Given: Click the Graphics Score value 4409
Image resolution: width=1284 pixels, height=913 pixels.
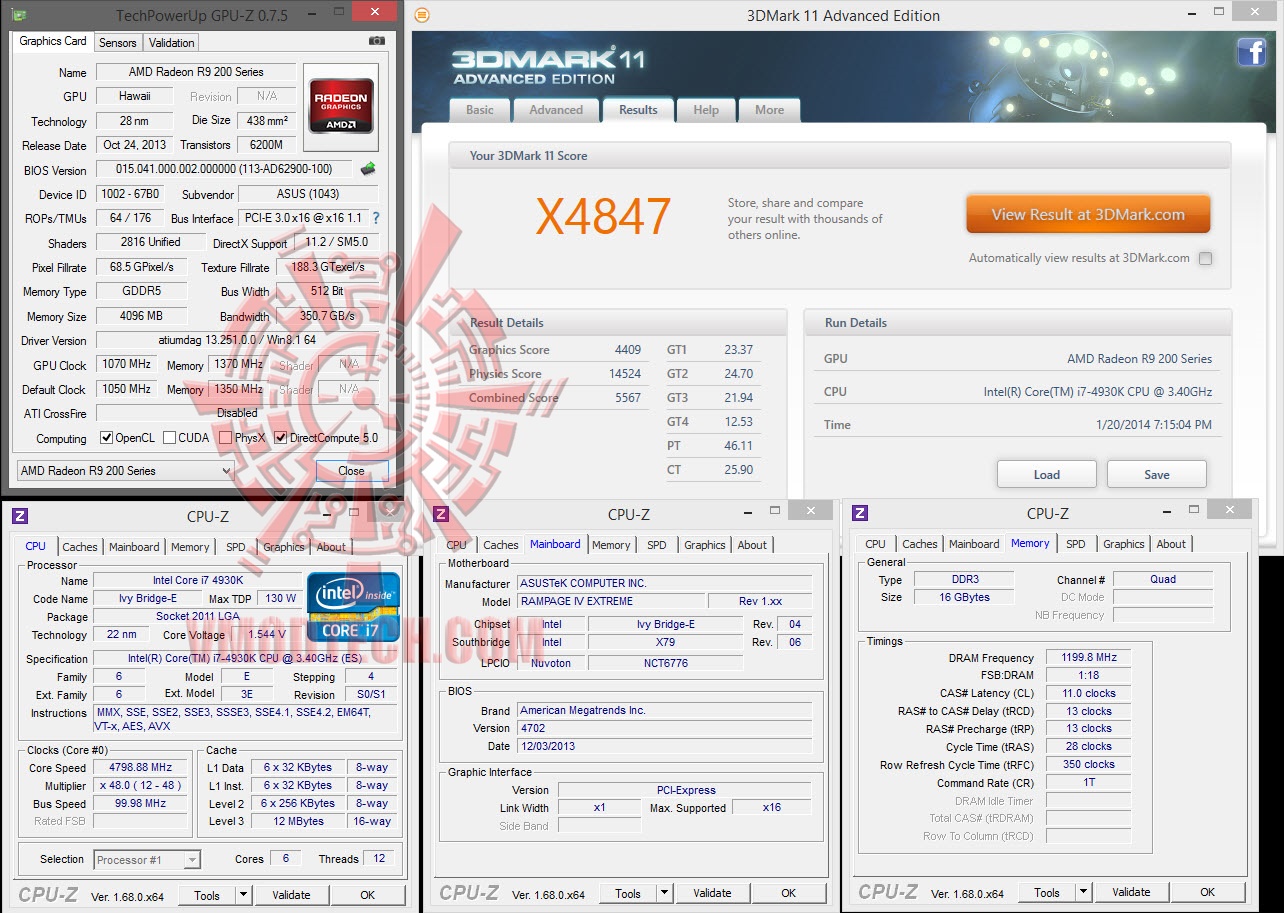Looking at the screenshot, I should (628, 350).
